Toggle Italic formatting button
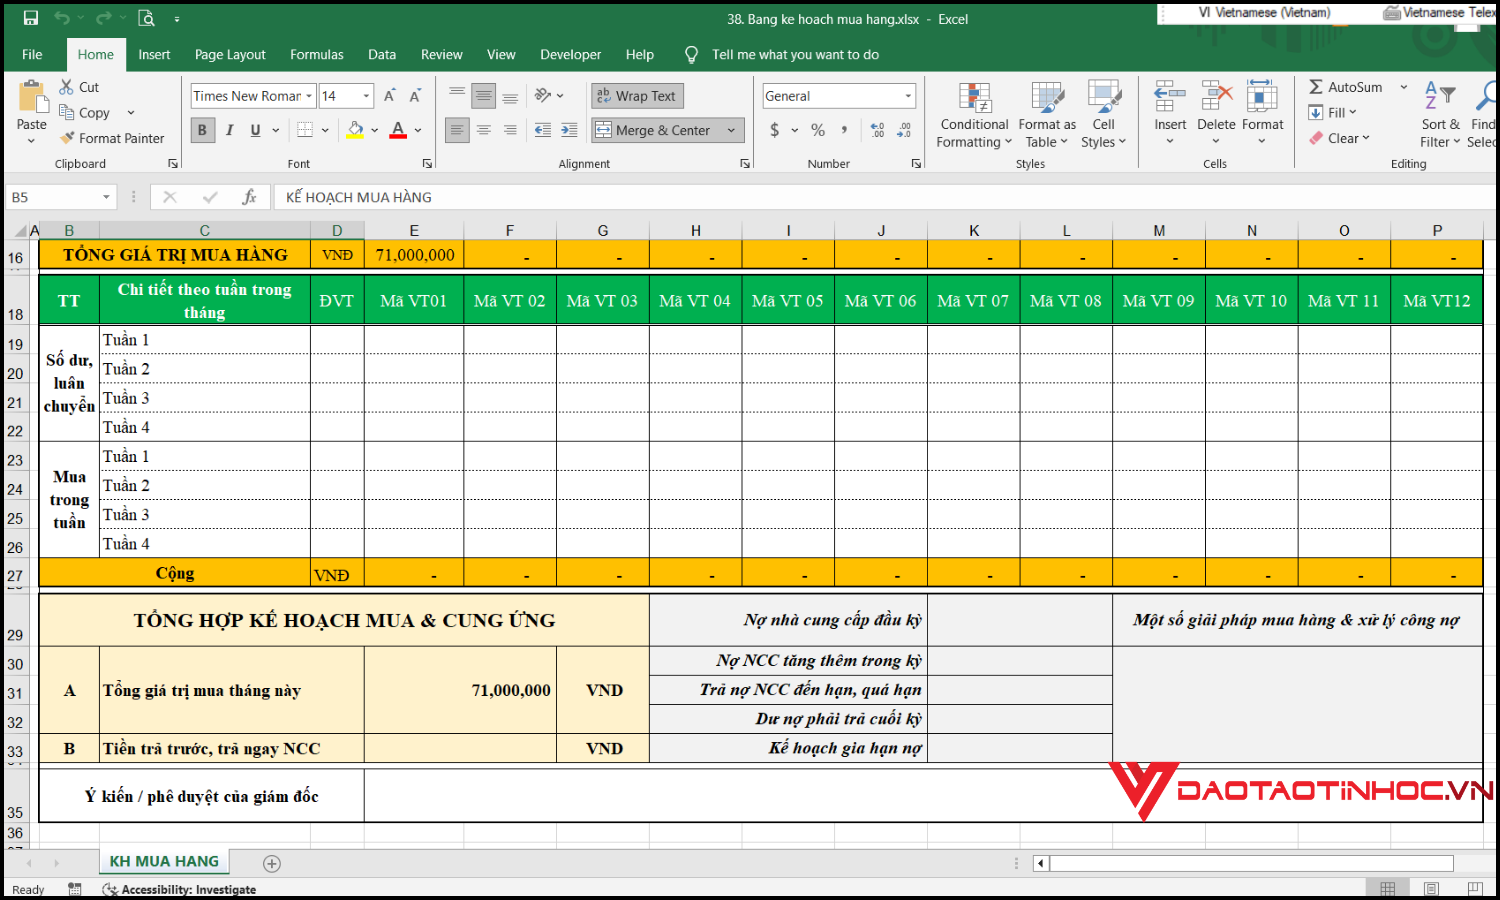 tap(229, 130)
